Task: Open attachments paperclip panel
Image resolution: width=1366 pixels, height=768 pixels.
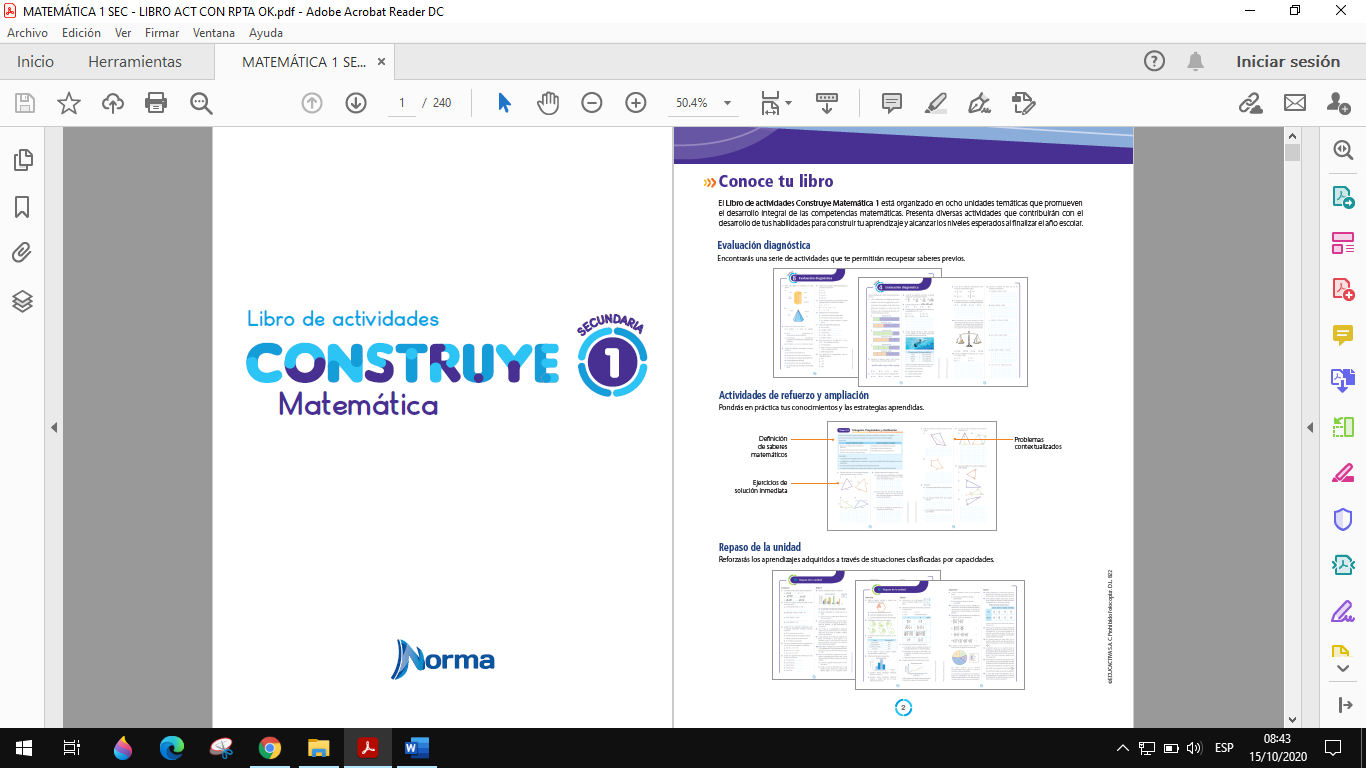Action: [22, 254]
